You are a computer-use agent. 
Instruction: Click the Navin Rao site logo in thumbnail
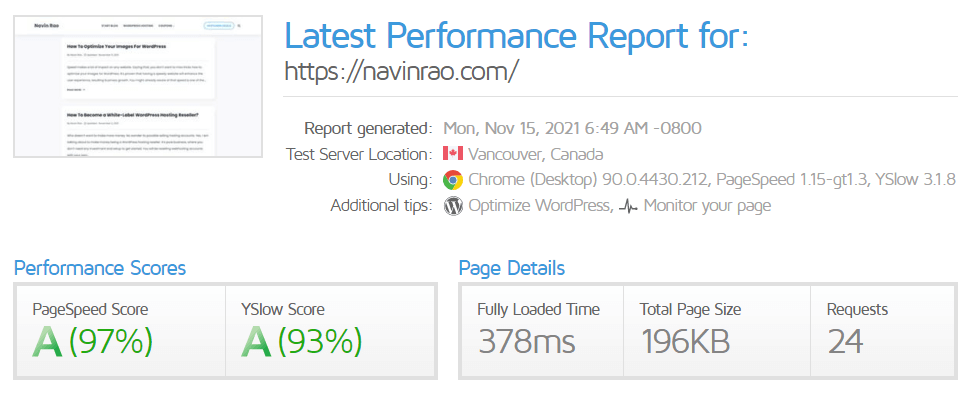click(46, 26)
